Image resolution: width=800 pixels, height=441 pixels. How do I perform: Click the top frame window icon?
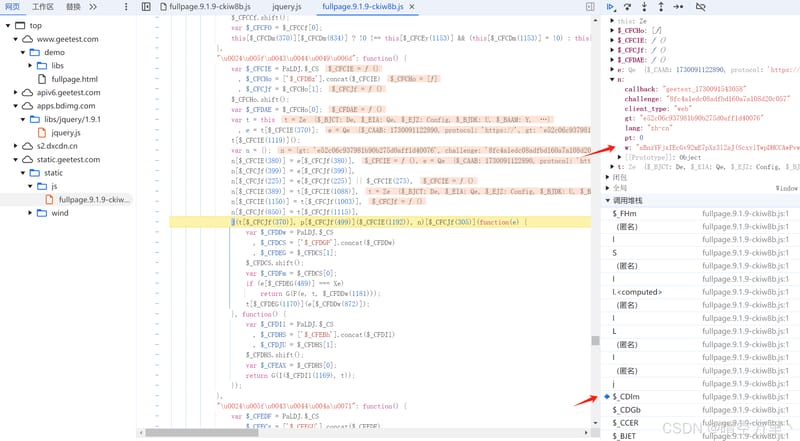[x=20, y=25]
